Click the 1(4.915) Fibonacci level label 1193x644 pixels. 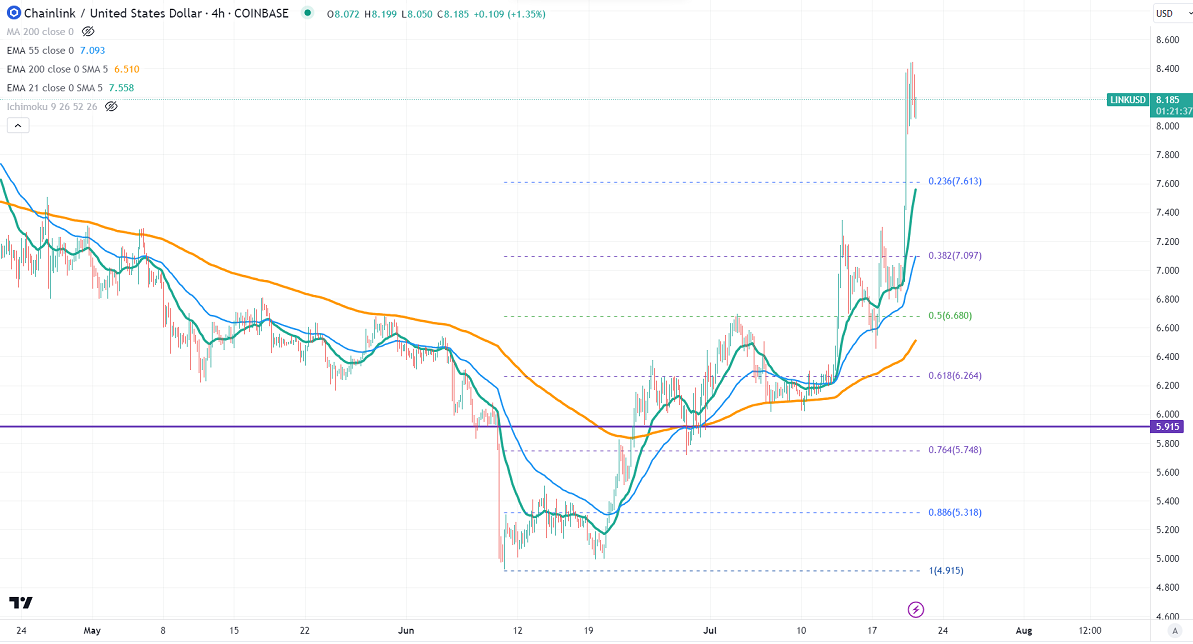click(x=946, y=570)
